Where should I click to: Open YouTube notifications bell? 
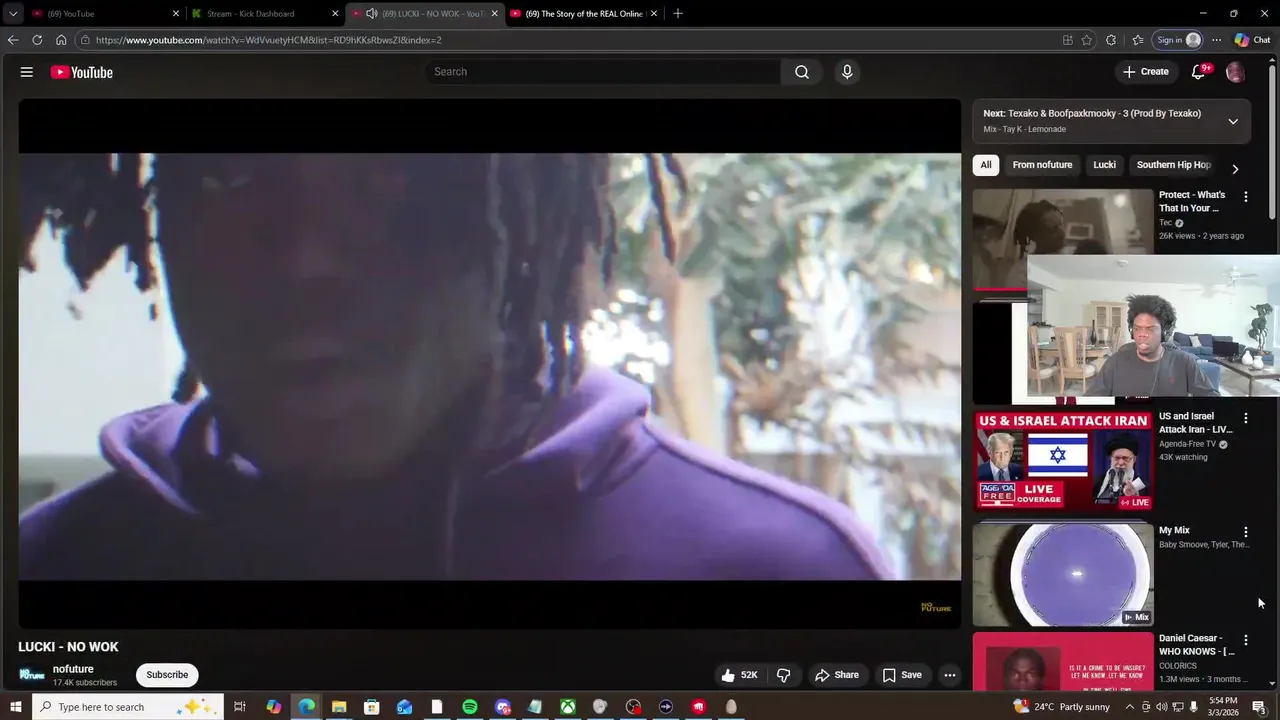[1199, 72]
